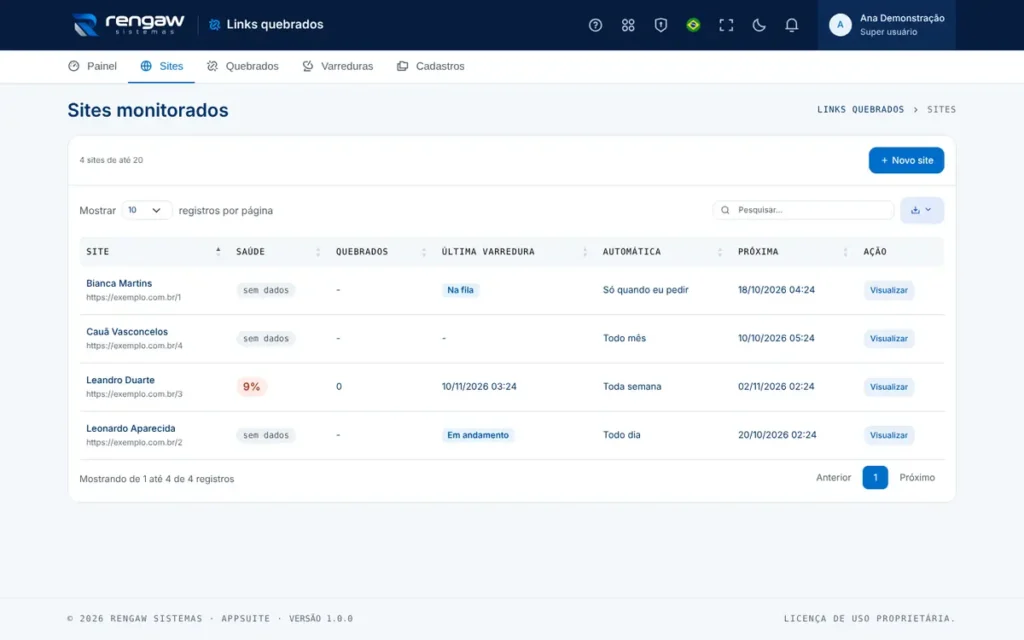Open the Leonardo Aparecida site link
Screen dimensions: 1024x640
click(131, 428)
